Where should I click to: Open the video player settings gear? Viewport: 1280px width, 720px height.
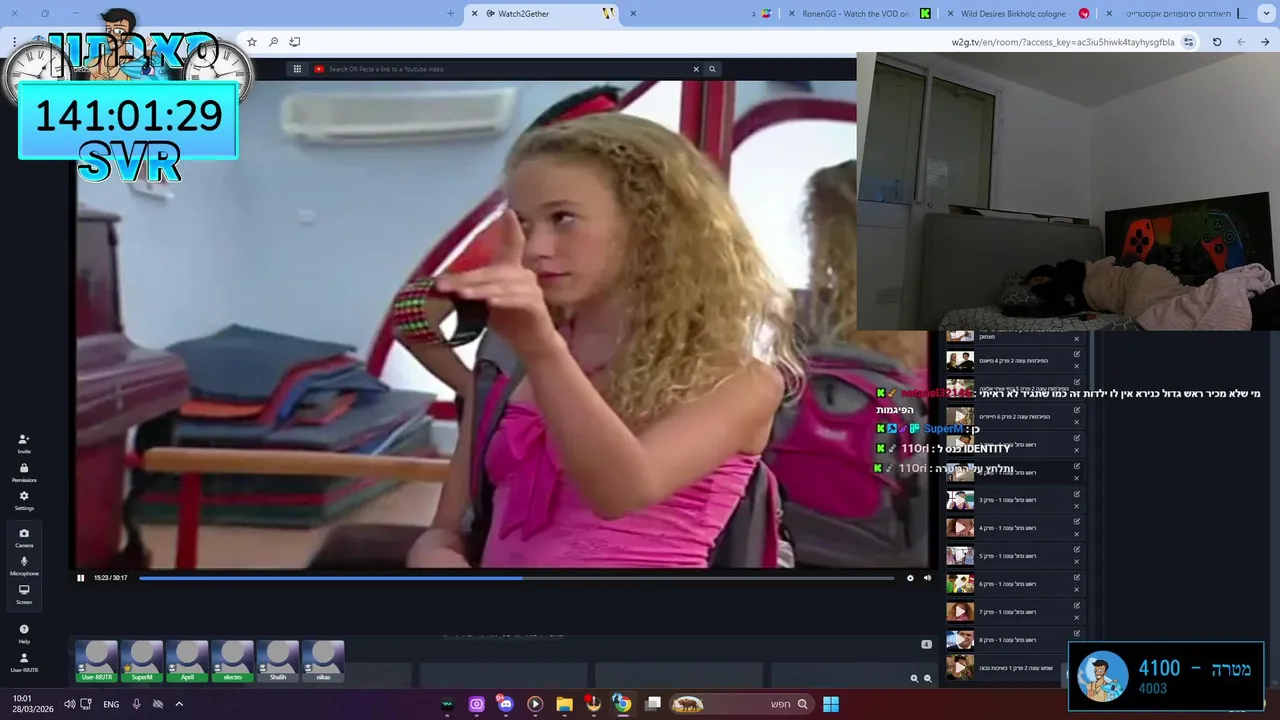(910, 577)
